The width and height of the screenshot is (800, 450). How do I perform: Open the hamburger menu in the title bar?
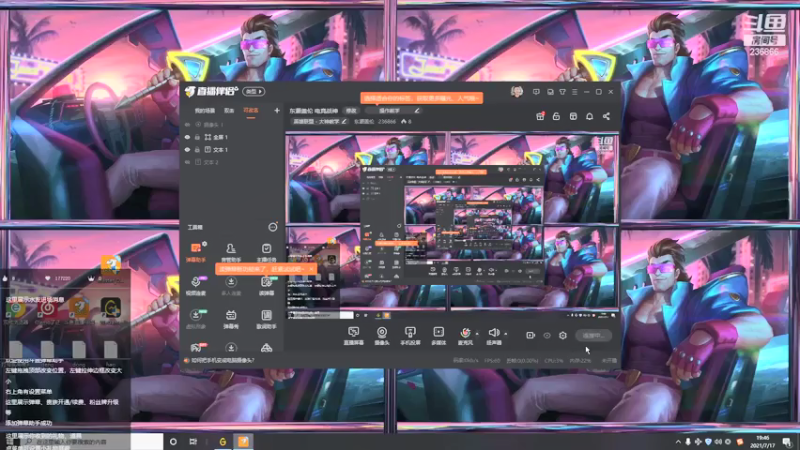574,92
